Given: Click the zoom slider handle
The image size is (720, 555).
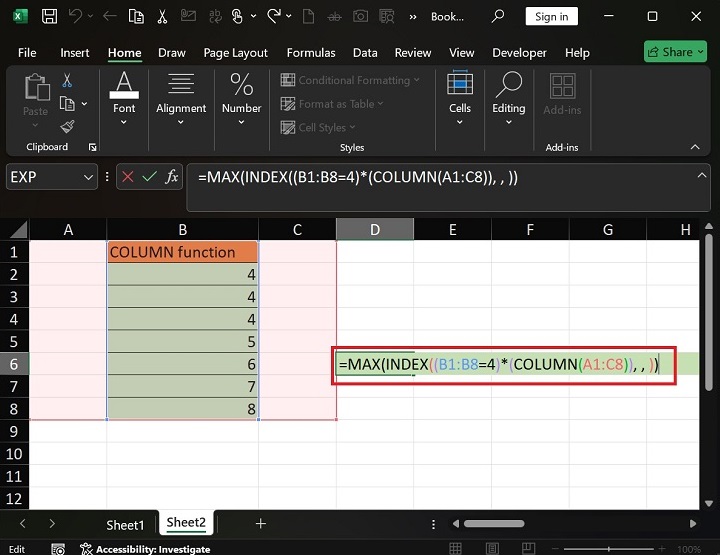Looking at the screenshot, I should click(609, 549).
